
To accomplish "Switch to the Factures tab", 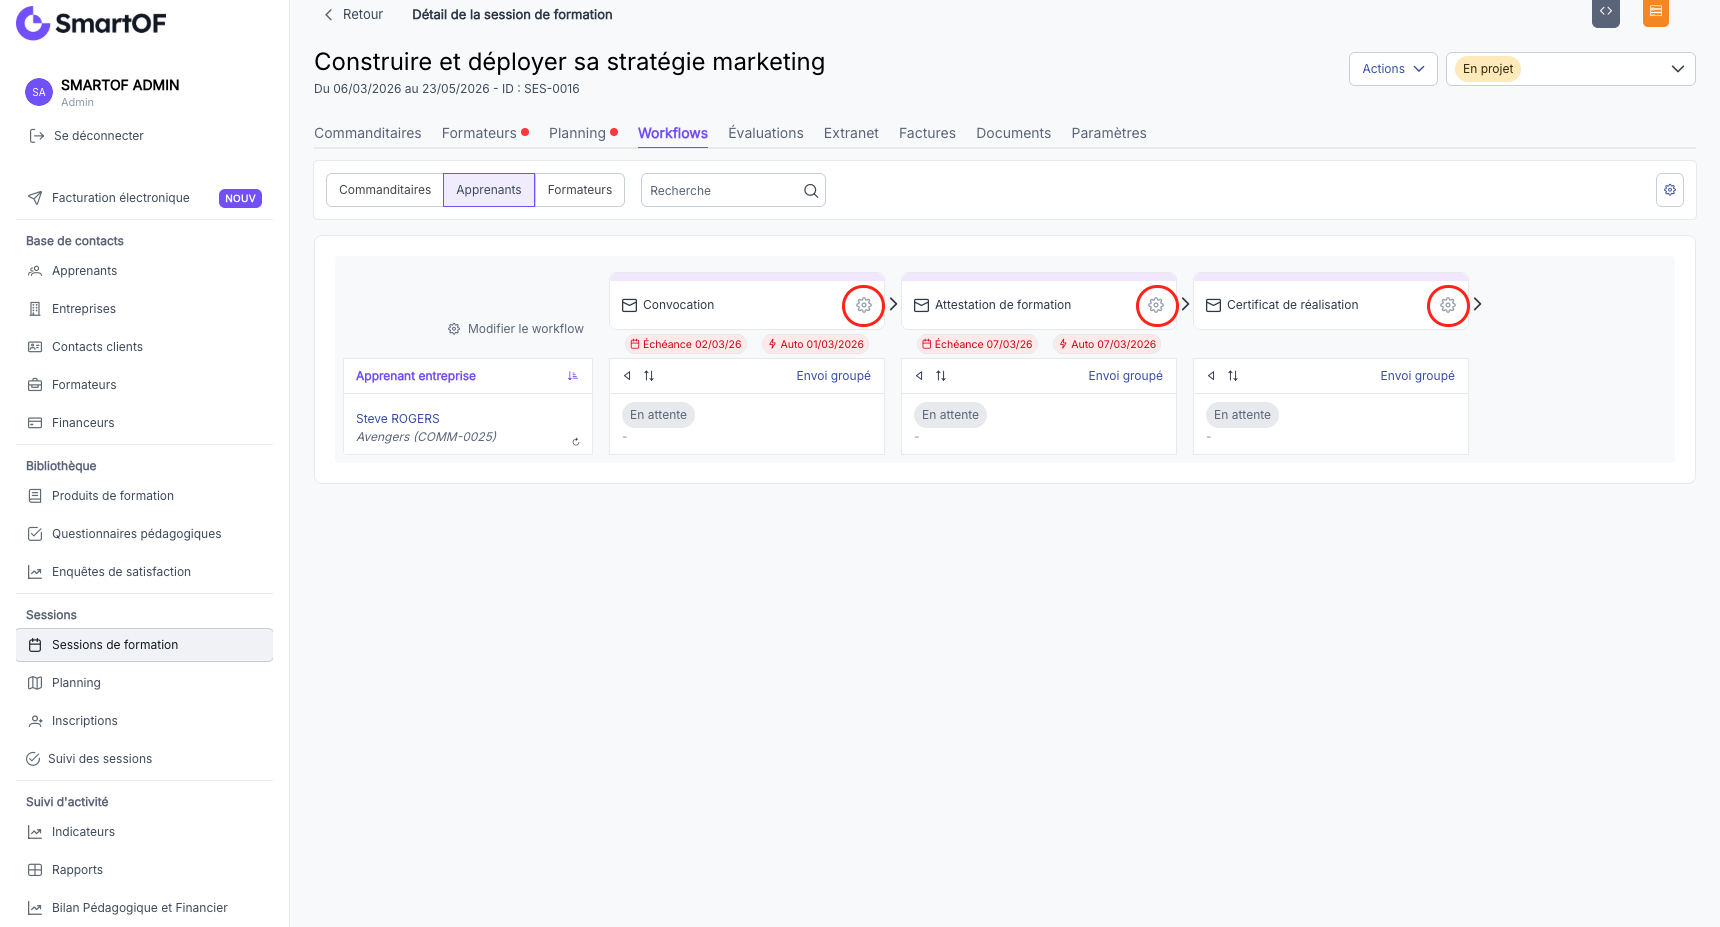I will click(927, 133).
